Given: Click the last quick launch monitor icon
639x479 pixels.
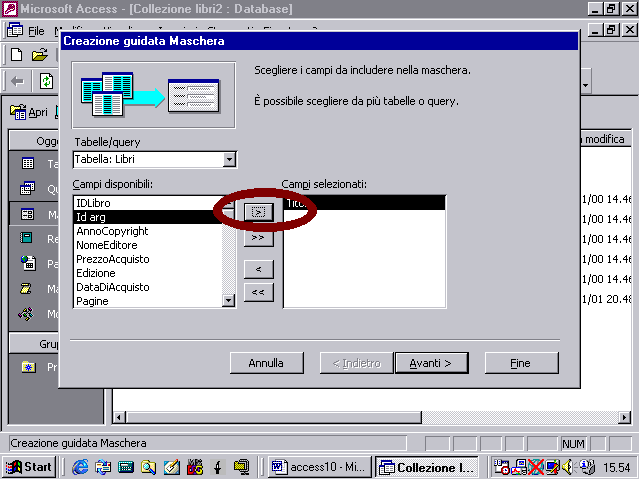Looking at the screenshot, I should (x=241, y=467).
